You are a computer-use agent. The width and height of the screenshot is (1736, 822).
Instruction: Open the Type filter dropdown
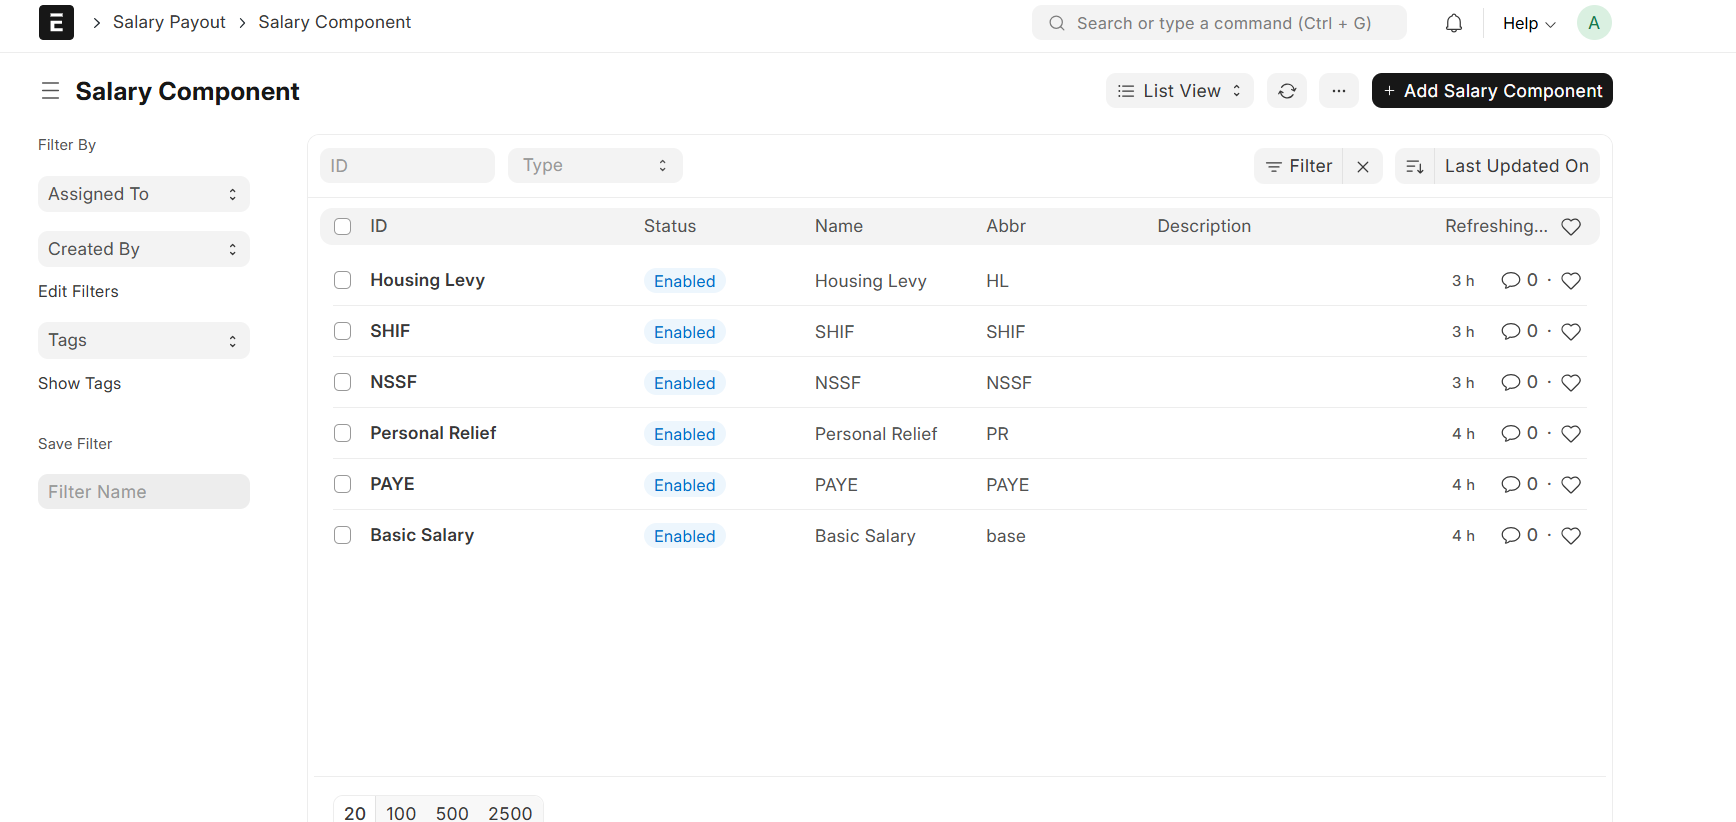(595, 165)
